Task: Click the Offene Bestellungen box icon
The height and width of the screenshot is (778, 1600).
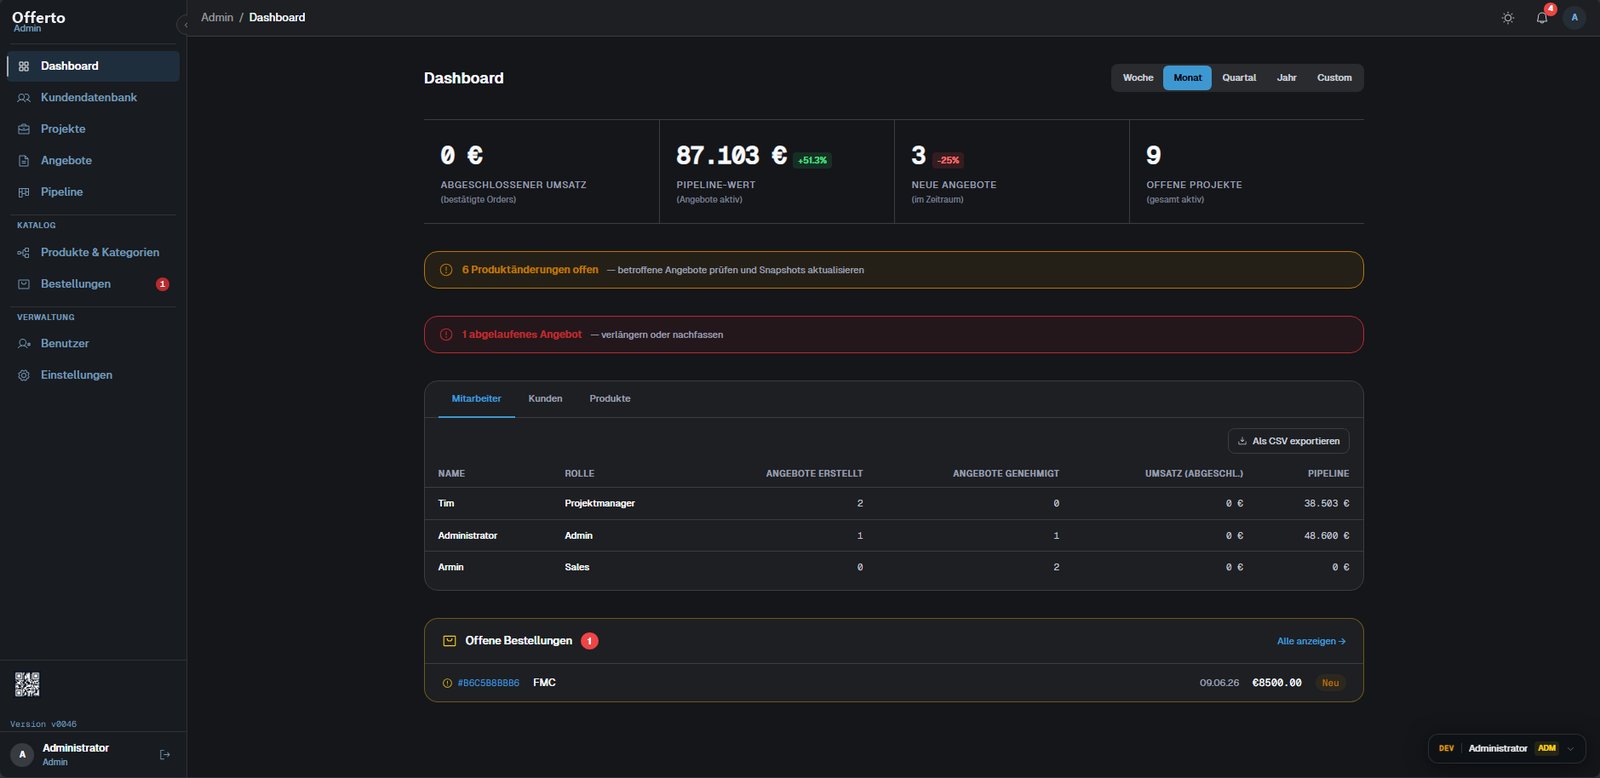Action: tap(449, 641)
